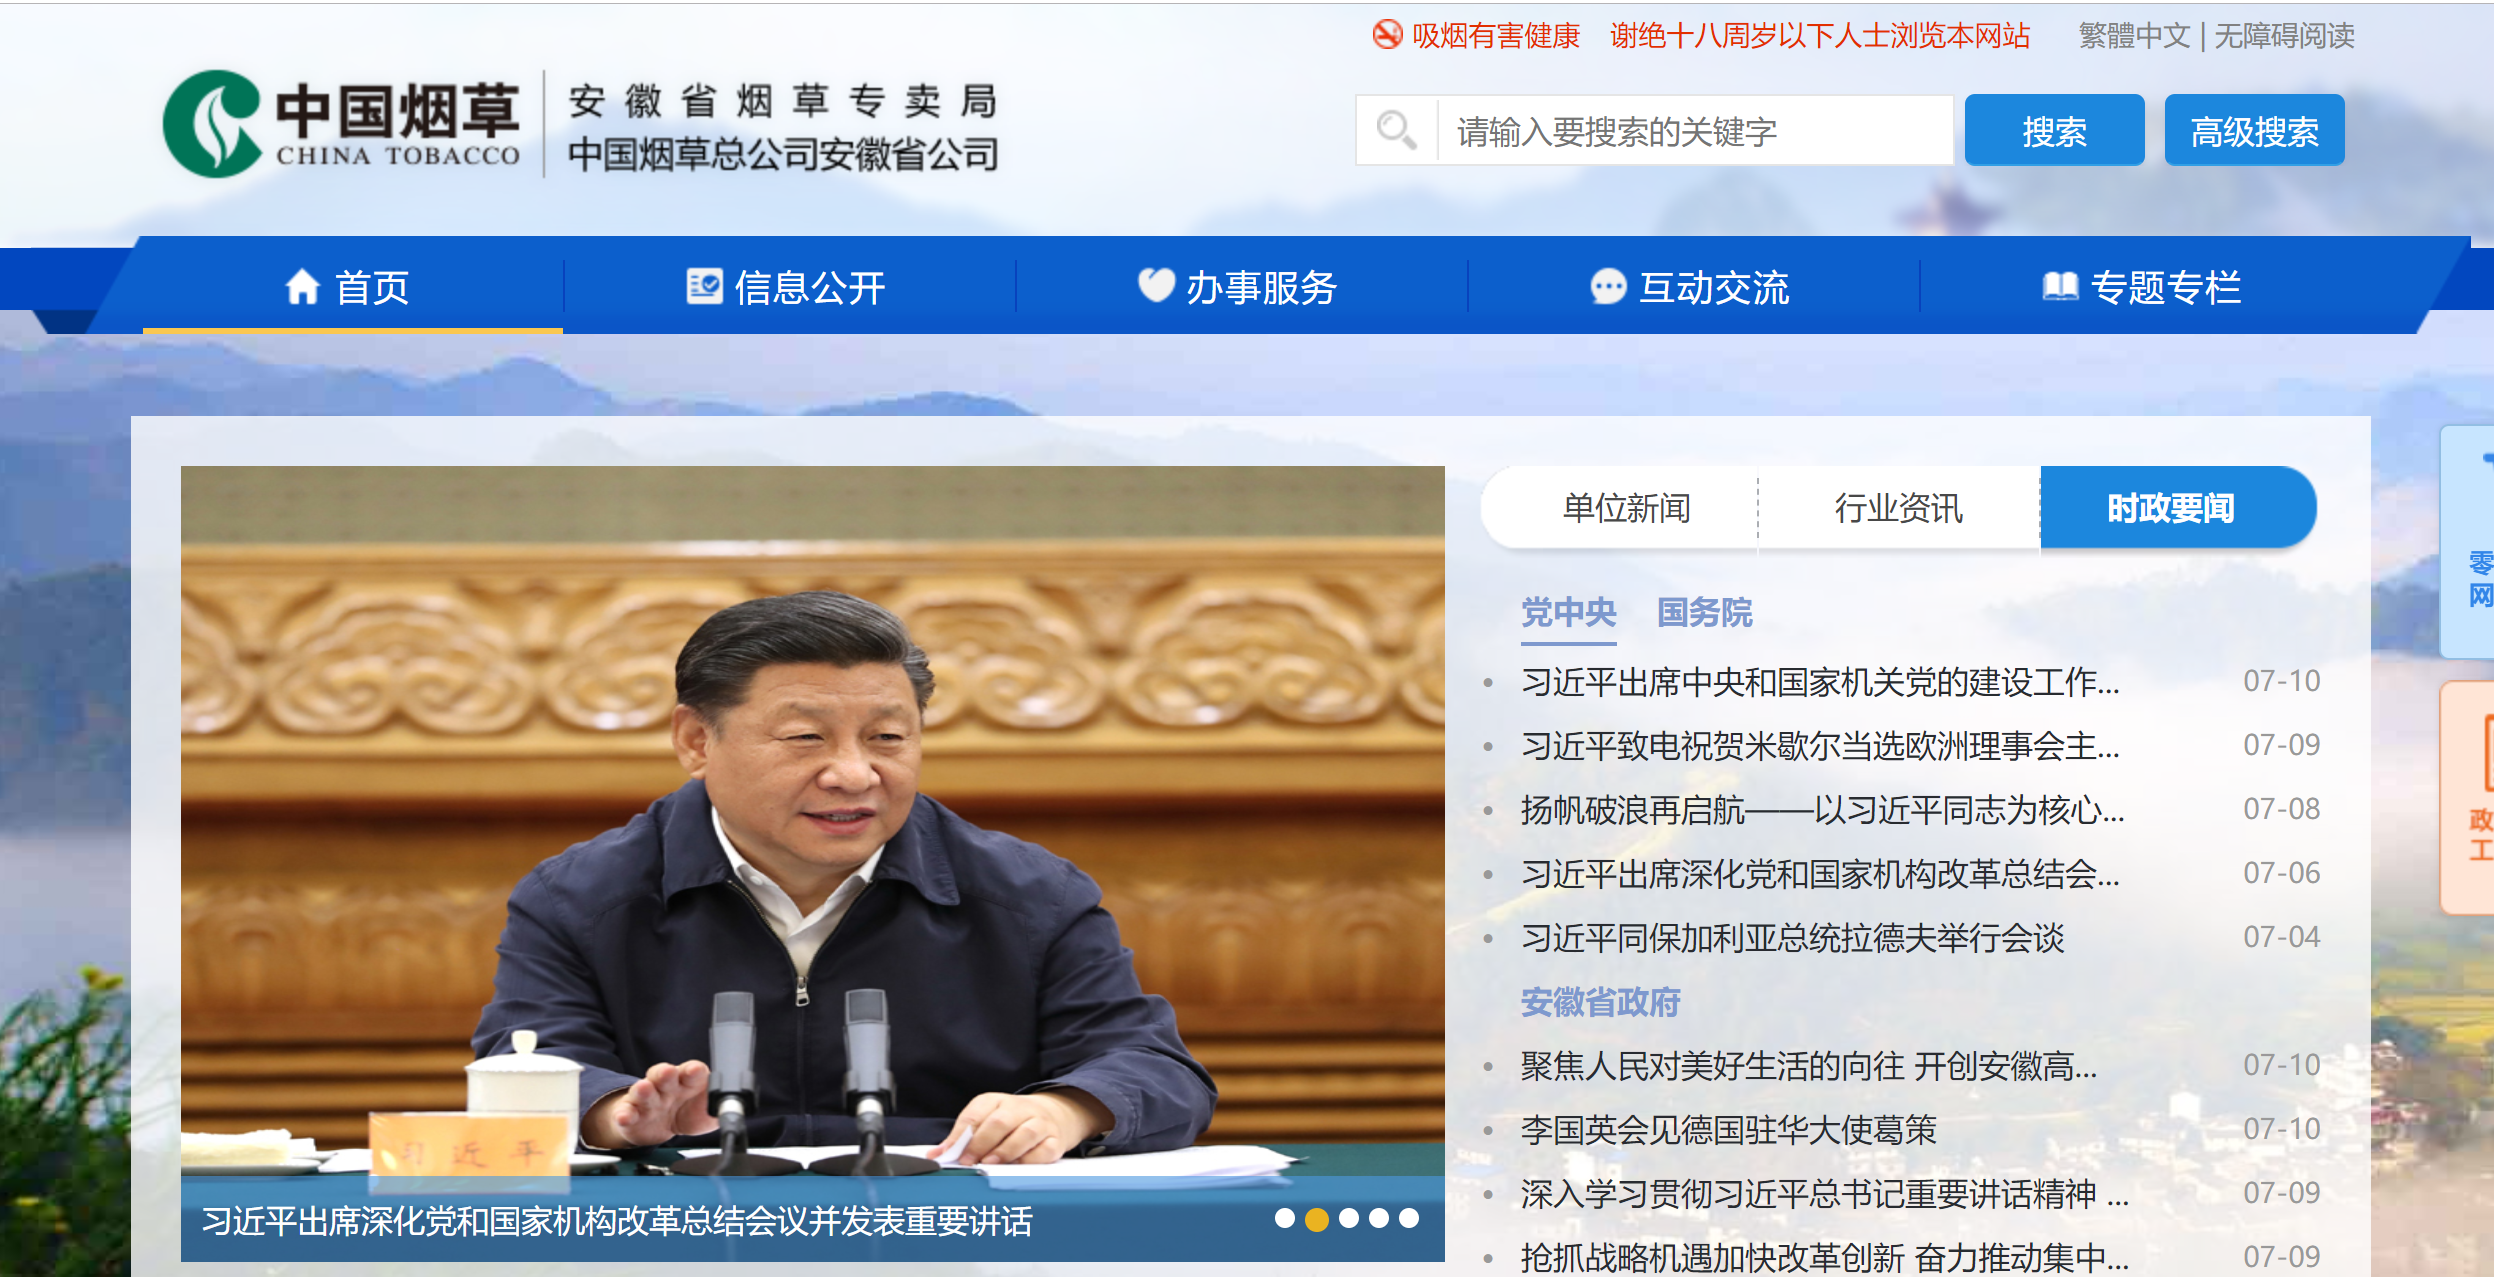Image resolution: width=2494 pixels, height=1277 pixels.
Task: Select the first carousel dot
Action: pyautogui.click(x=1285, y=1218)
